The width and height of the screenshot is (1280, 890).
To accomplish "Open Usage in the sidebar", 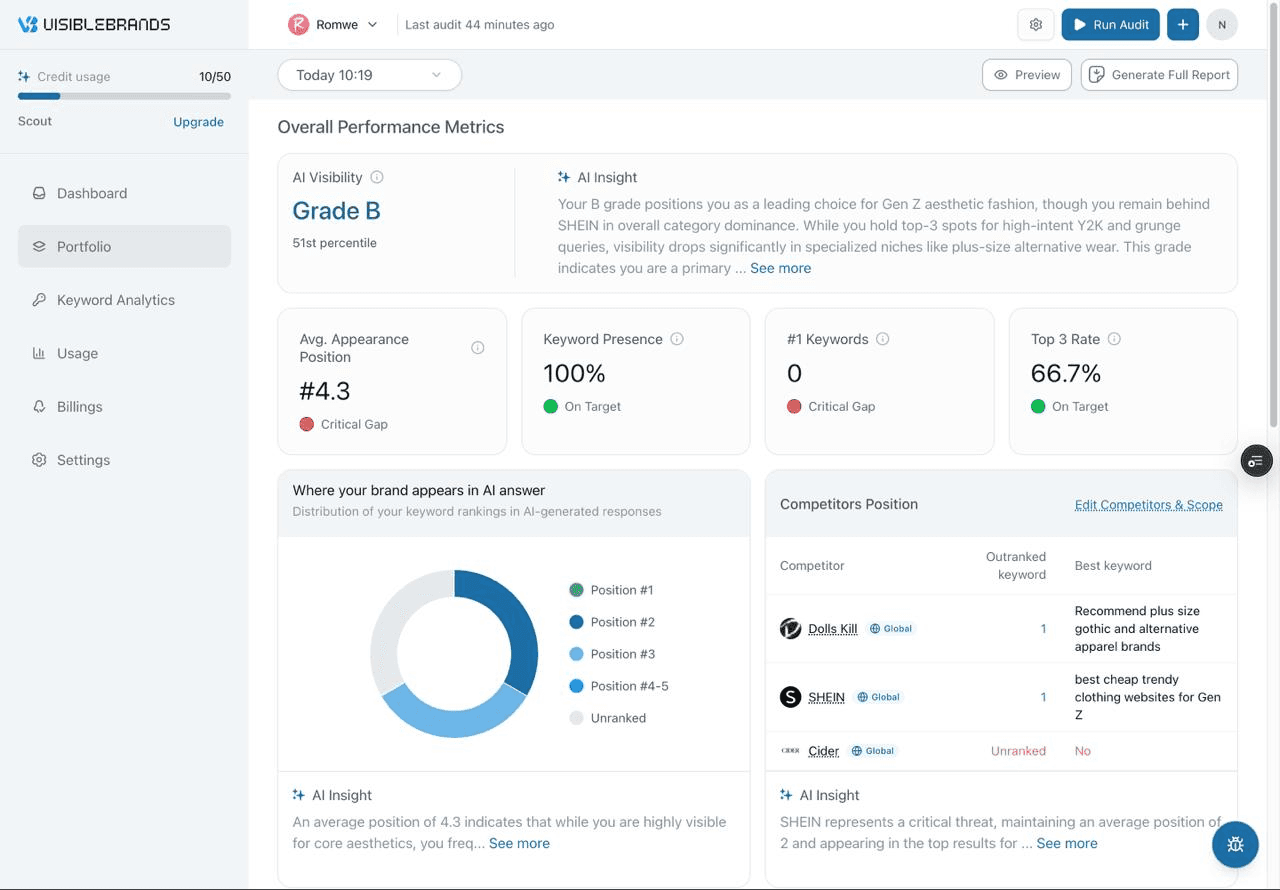I will 124,353.
